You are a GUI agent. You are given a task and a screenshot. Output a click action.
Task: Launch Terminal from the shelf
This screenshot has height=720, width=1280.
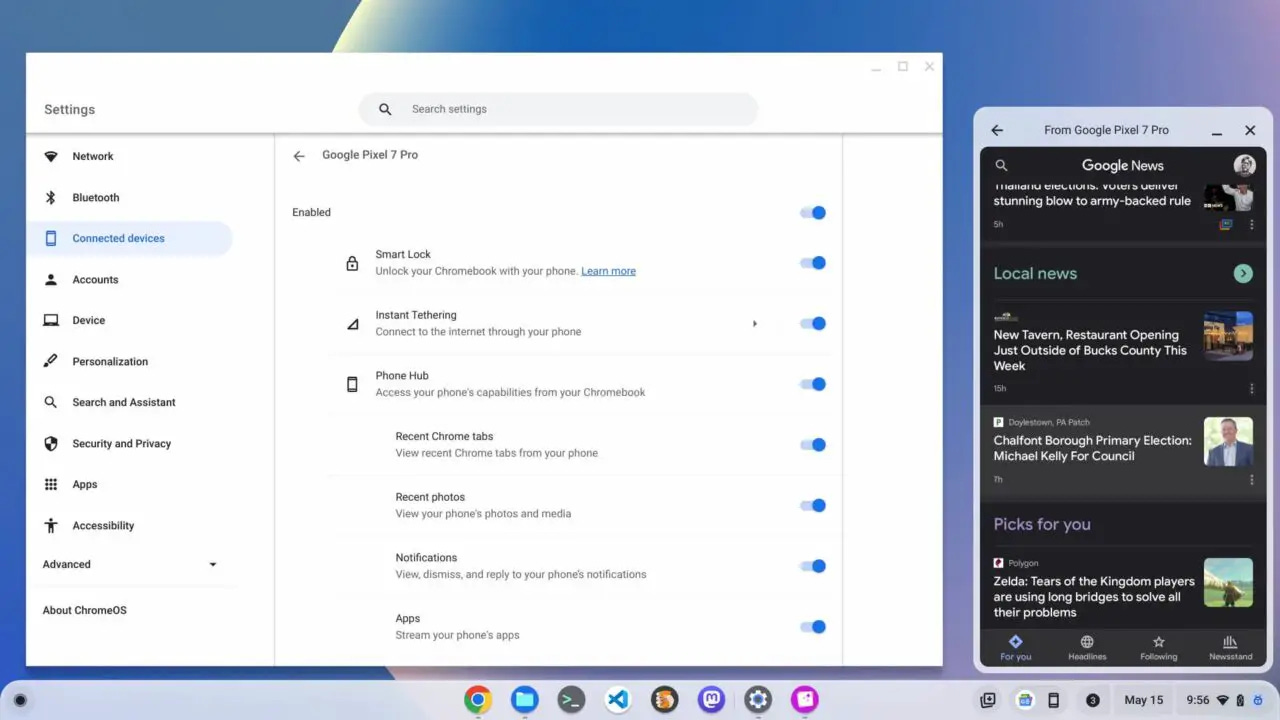tap(571, 700)
